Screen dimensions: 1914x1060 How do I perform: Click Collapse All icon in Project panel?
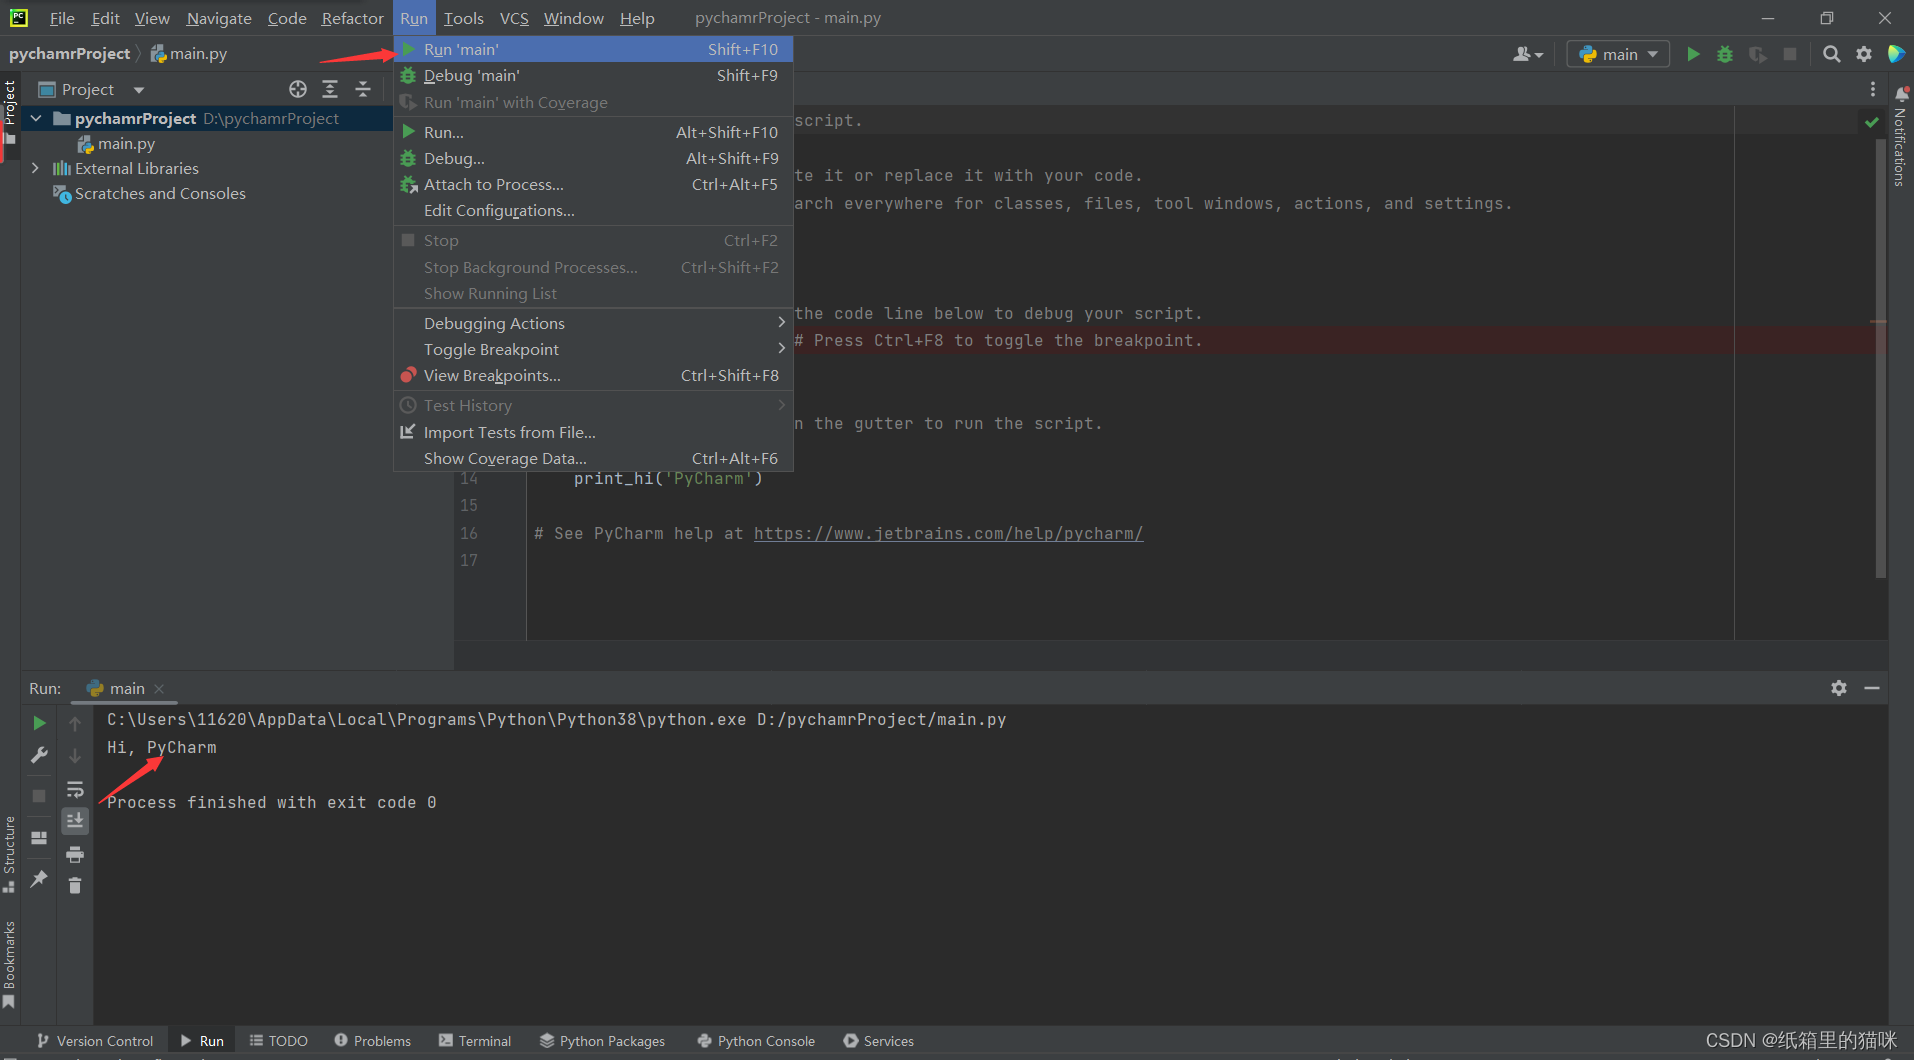[x=363, y=89]
